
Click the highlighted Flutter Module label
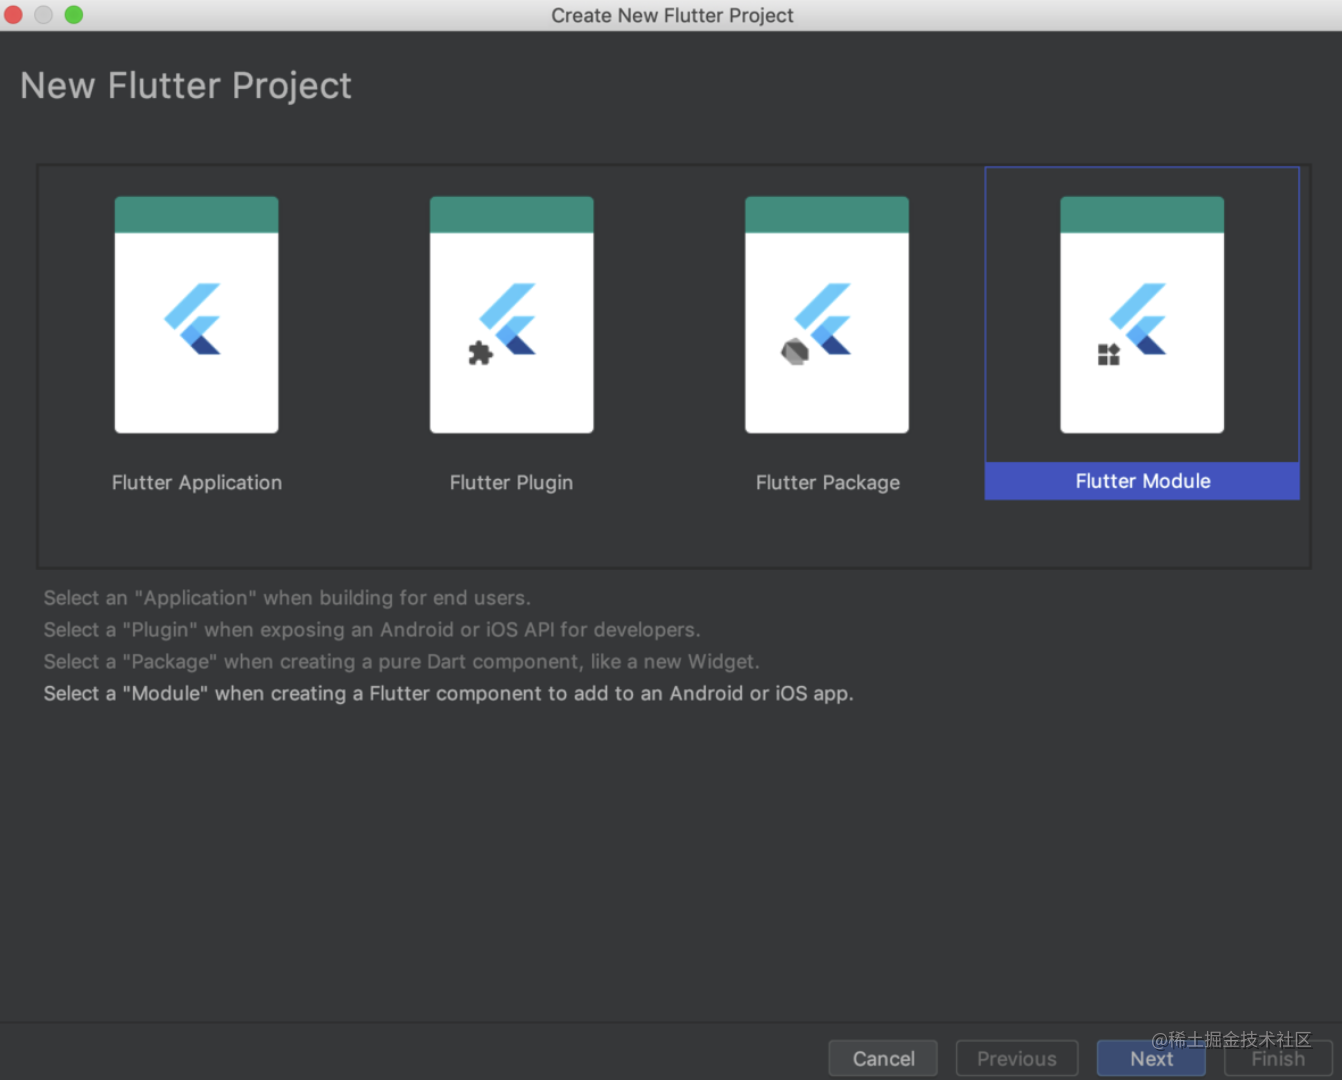[1142, 481]
